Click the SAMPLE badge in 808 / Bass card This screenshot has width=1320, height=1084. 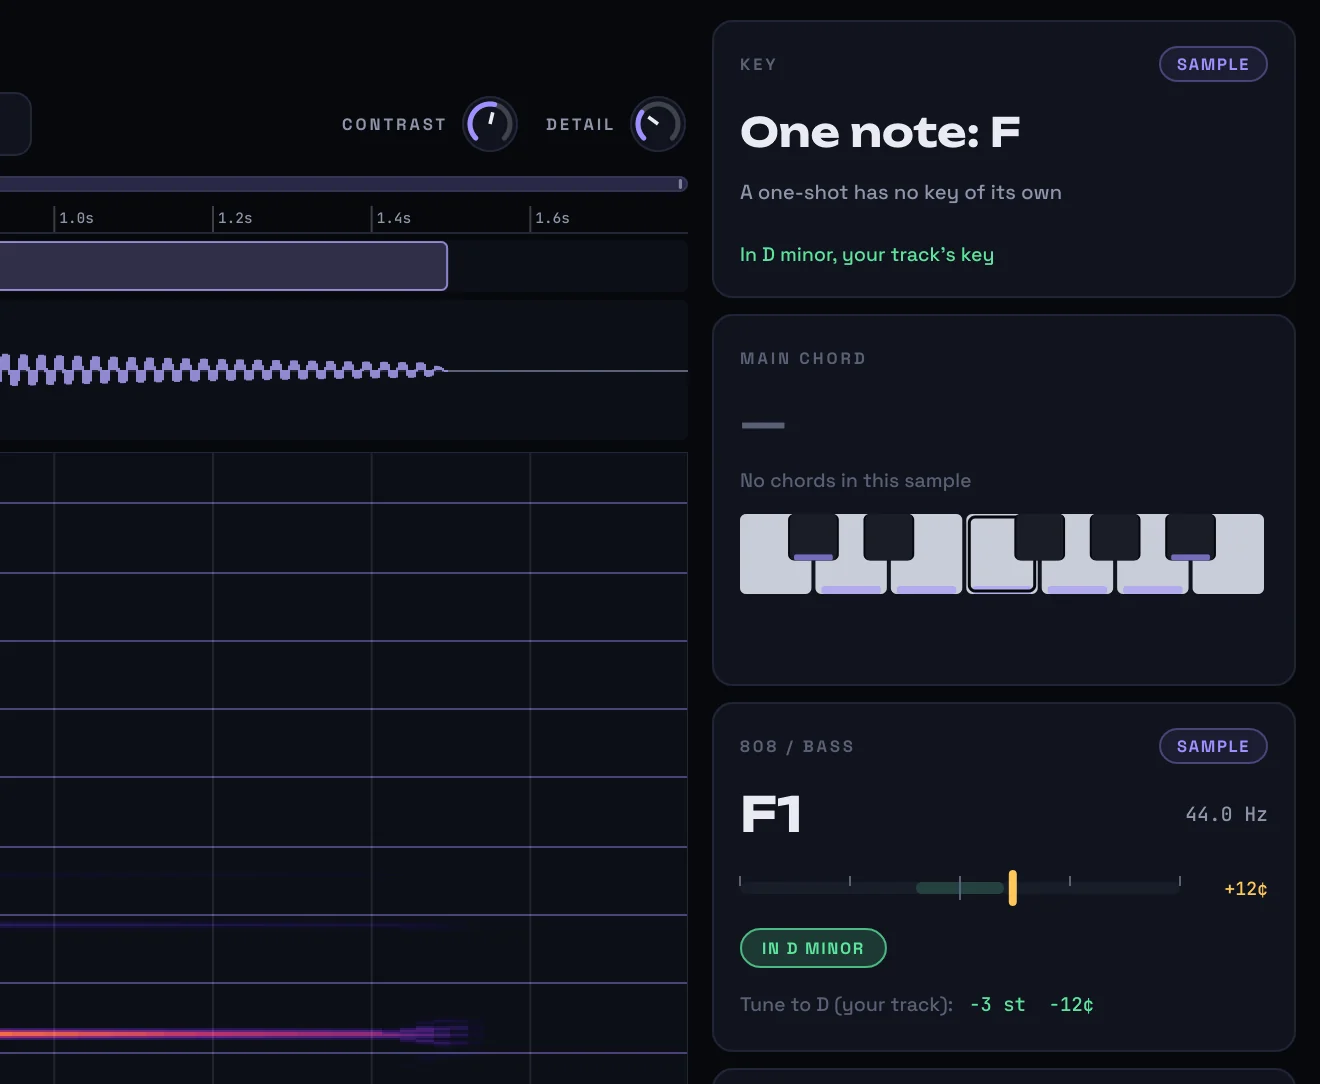click(1213, 746)
